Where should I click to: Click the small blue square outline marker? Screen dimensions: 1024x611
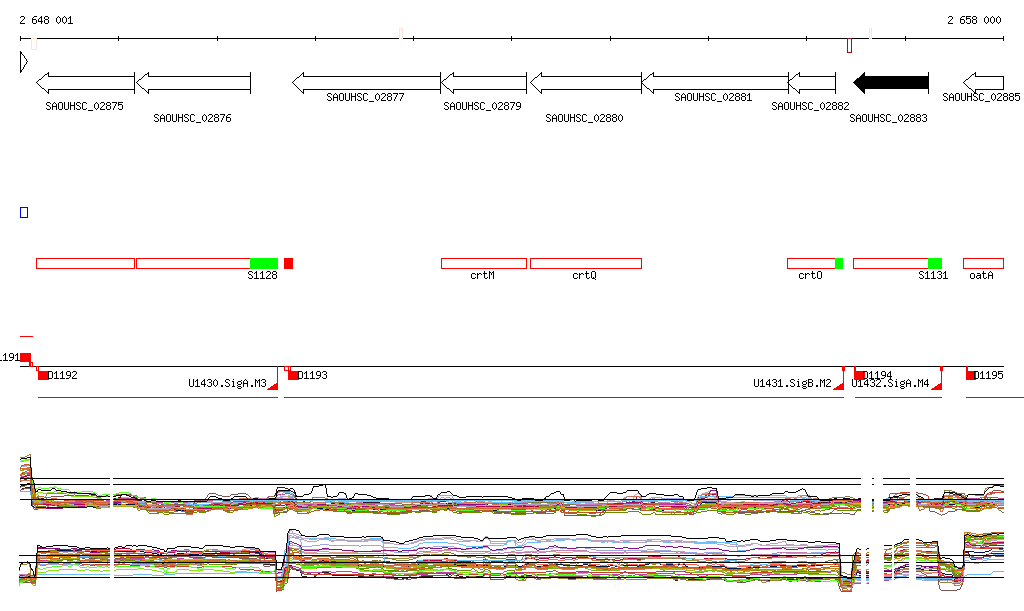[24, 212]
